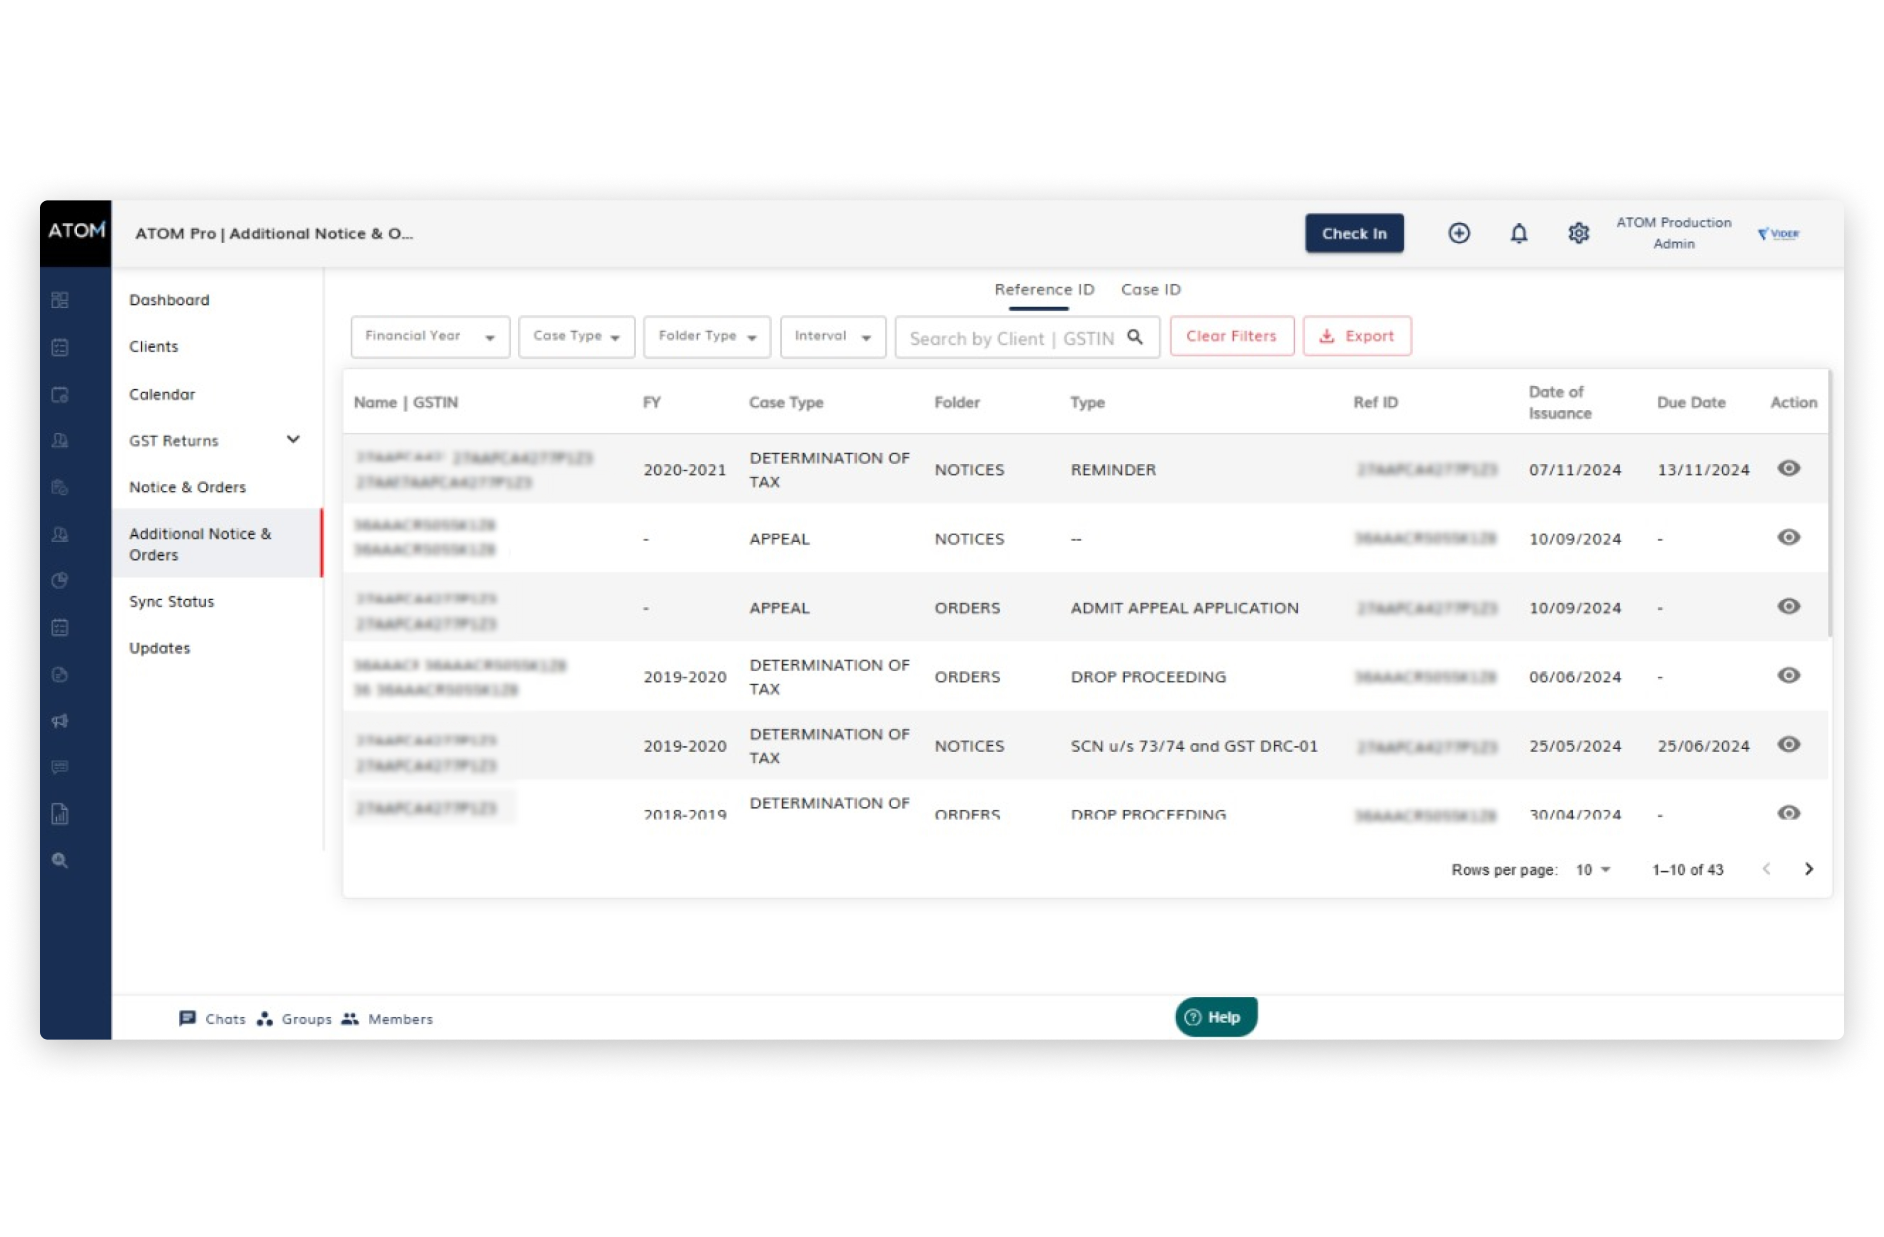This screenshot has width=1884, height=1237.
Task: Open Members in the bottom bar
Action: click(x=387, y=1018)
